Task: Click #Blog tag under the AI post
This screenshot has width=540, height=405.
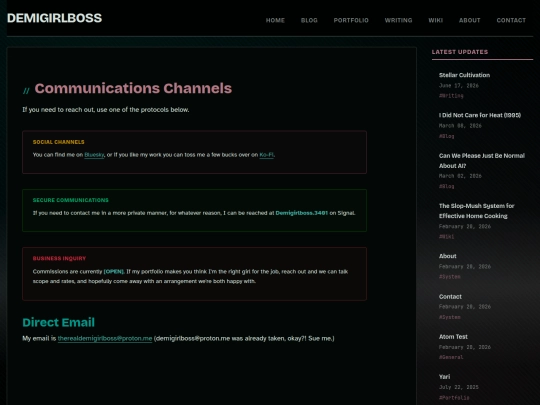Action: 447,186
